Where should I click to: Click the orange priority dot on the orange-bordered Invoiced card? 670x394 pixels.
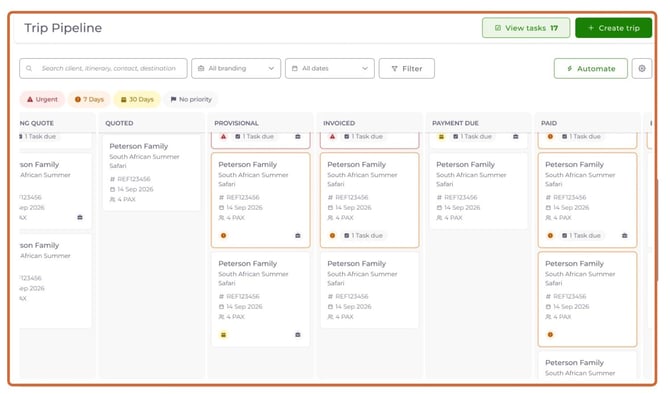click(332, 235)
